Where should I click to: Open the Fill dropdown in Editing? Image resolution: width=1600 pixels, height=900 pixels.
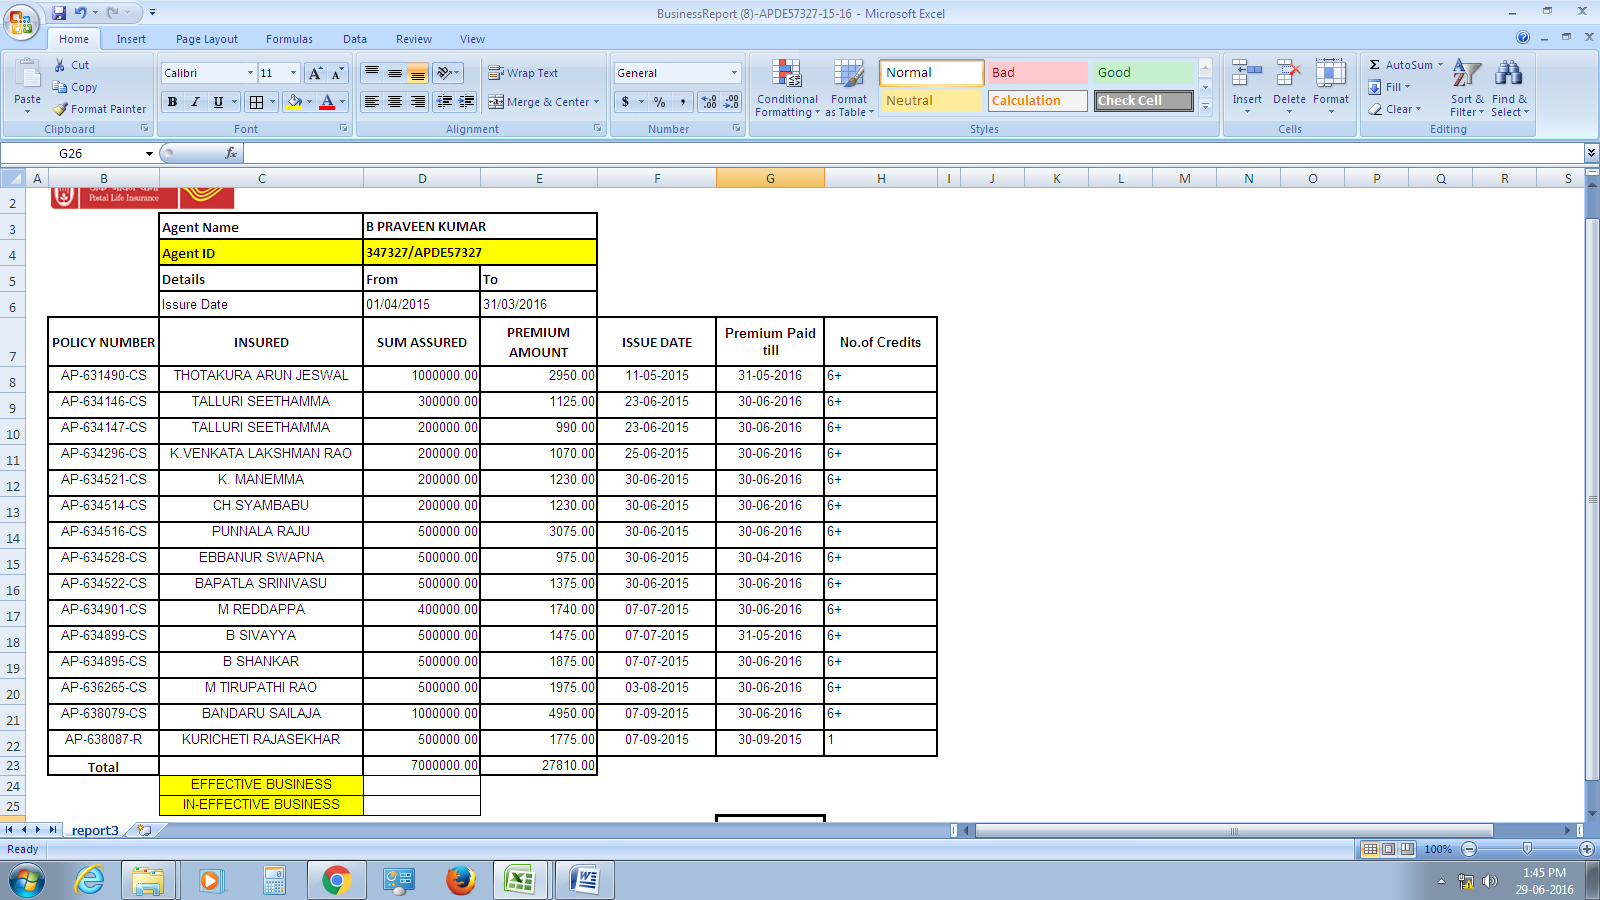(1390, 87)
